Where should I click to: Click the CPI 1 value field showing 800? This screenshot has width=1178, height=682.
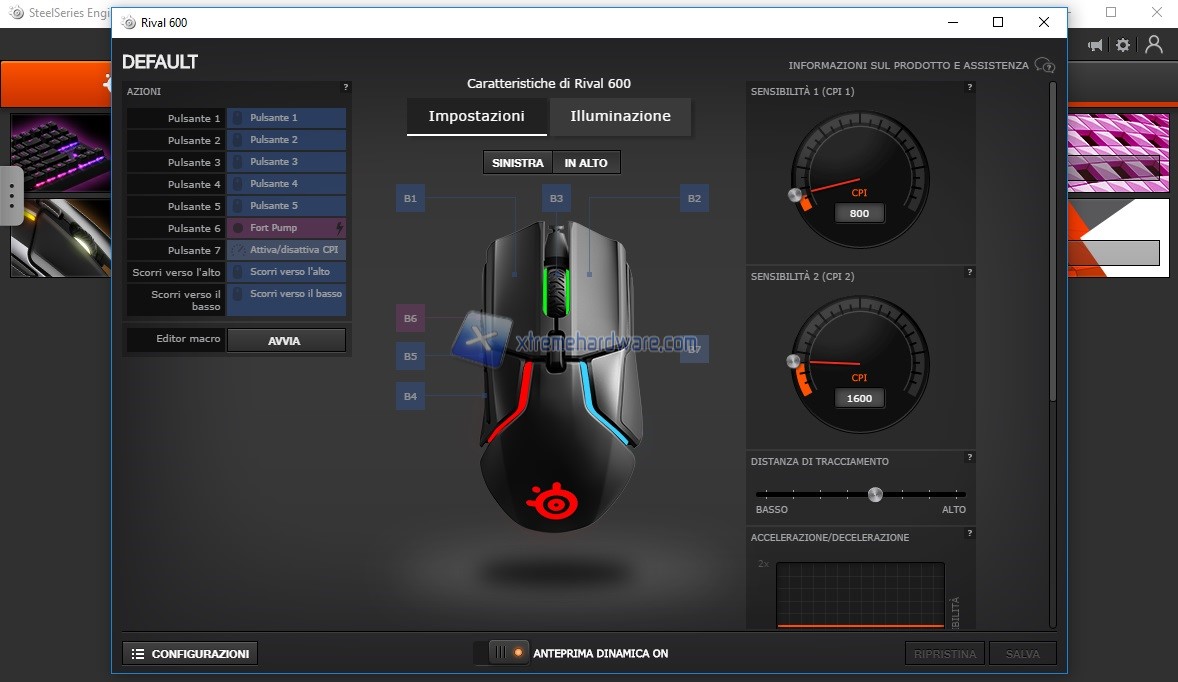[859, 213]
